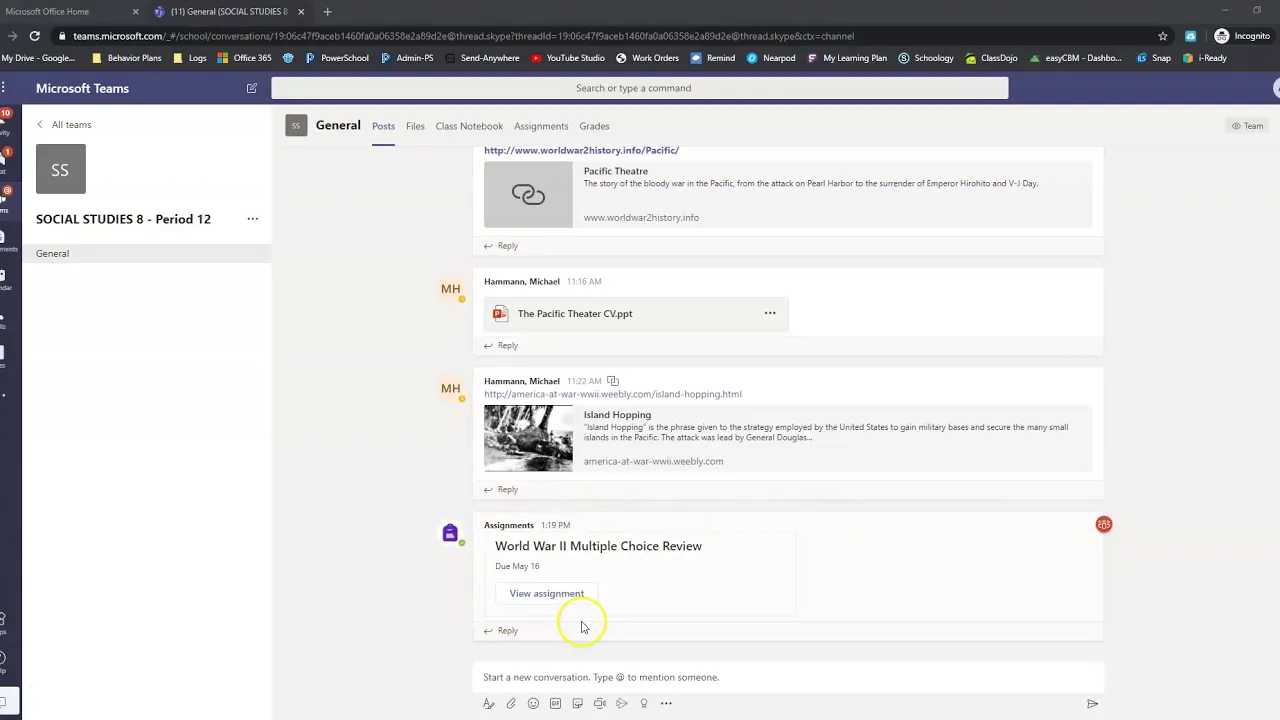Viewport: 1280px width, 720px height.
Task: Open the ClassDojo bookmark
Action: [x=991, y=58]
